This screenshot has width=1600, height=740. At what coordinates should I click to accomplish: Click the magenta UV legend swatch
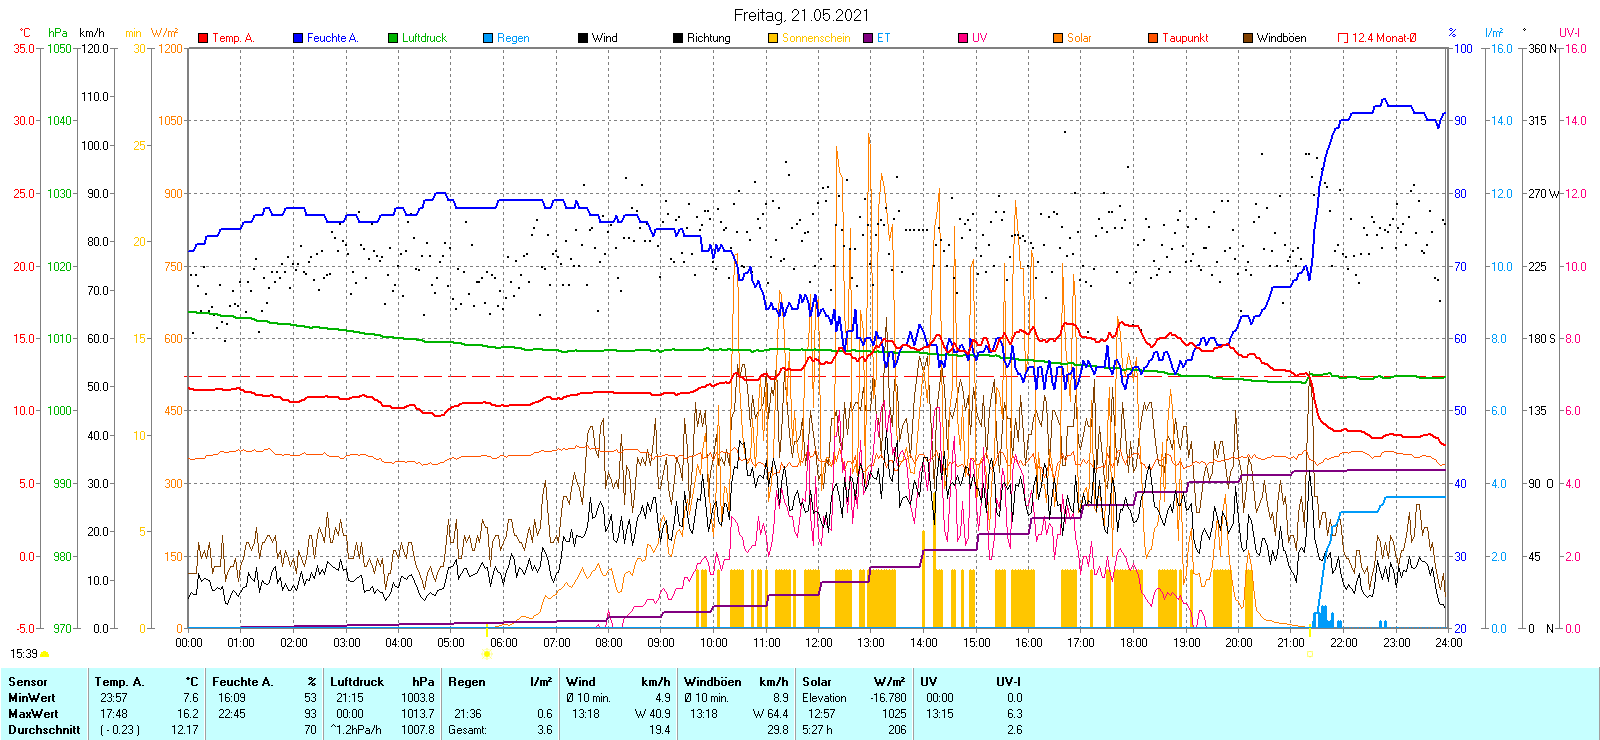[963, 38]
